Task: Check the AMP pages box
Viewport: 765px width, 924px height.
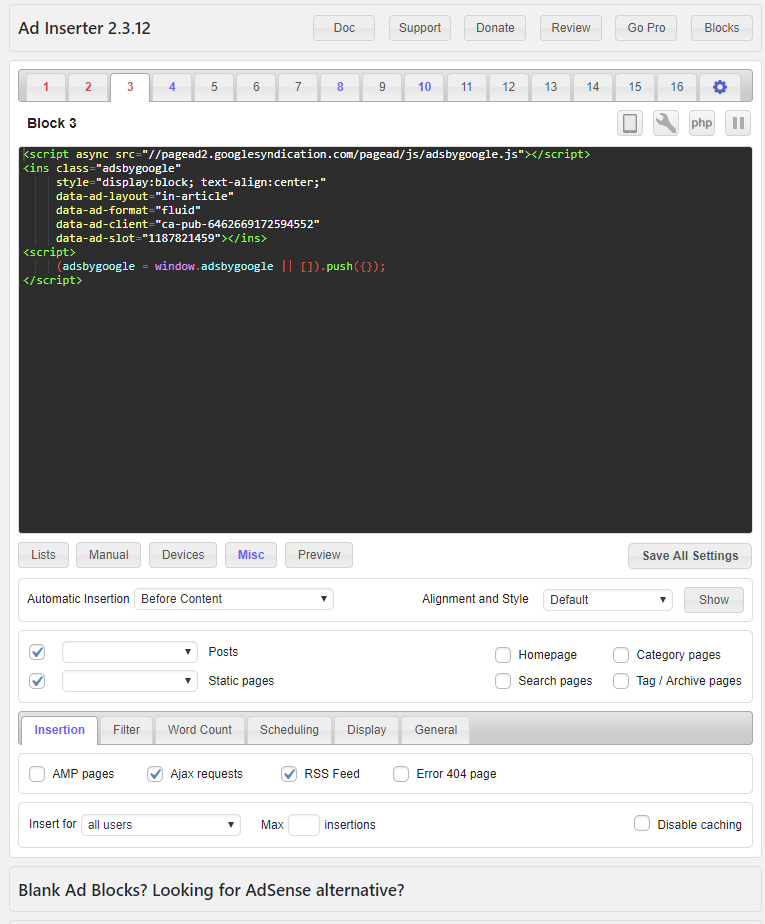Action: click(37, 774)
